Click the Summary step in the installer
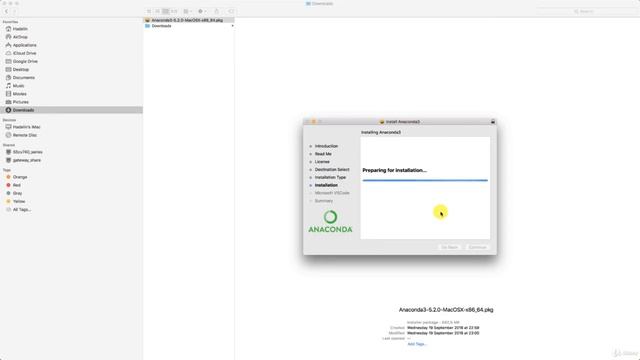 [x=324, y=201]
